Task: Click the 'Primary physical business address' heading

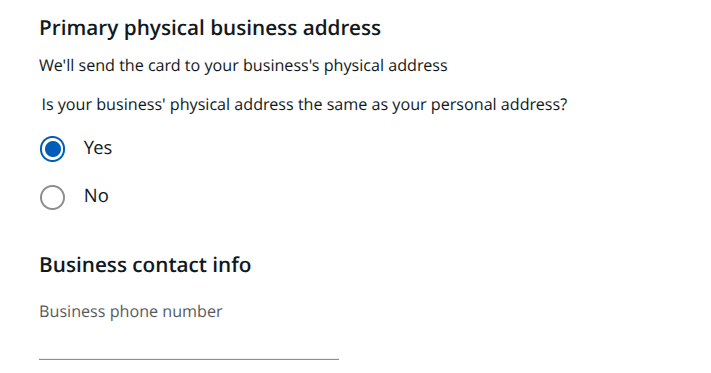Action: pos(210,28)
